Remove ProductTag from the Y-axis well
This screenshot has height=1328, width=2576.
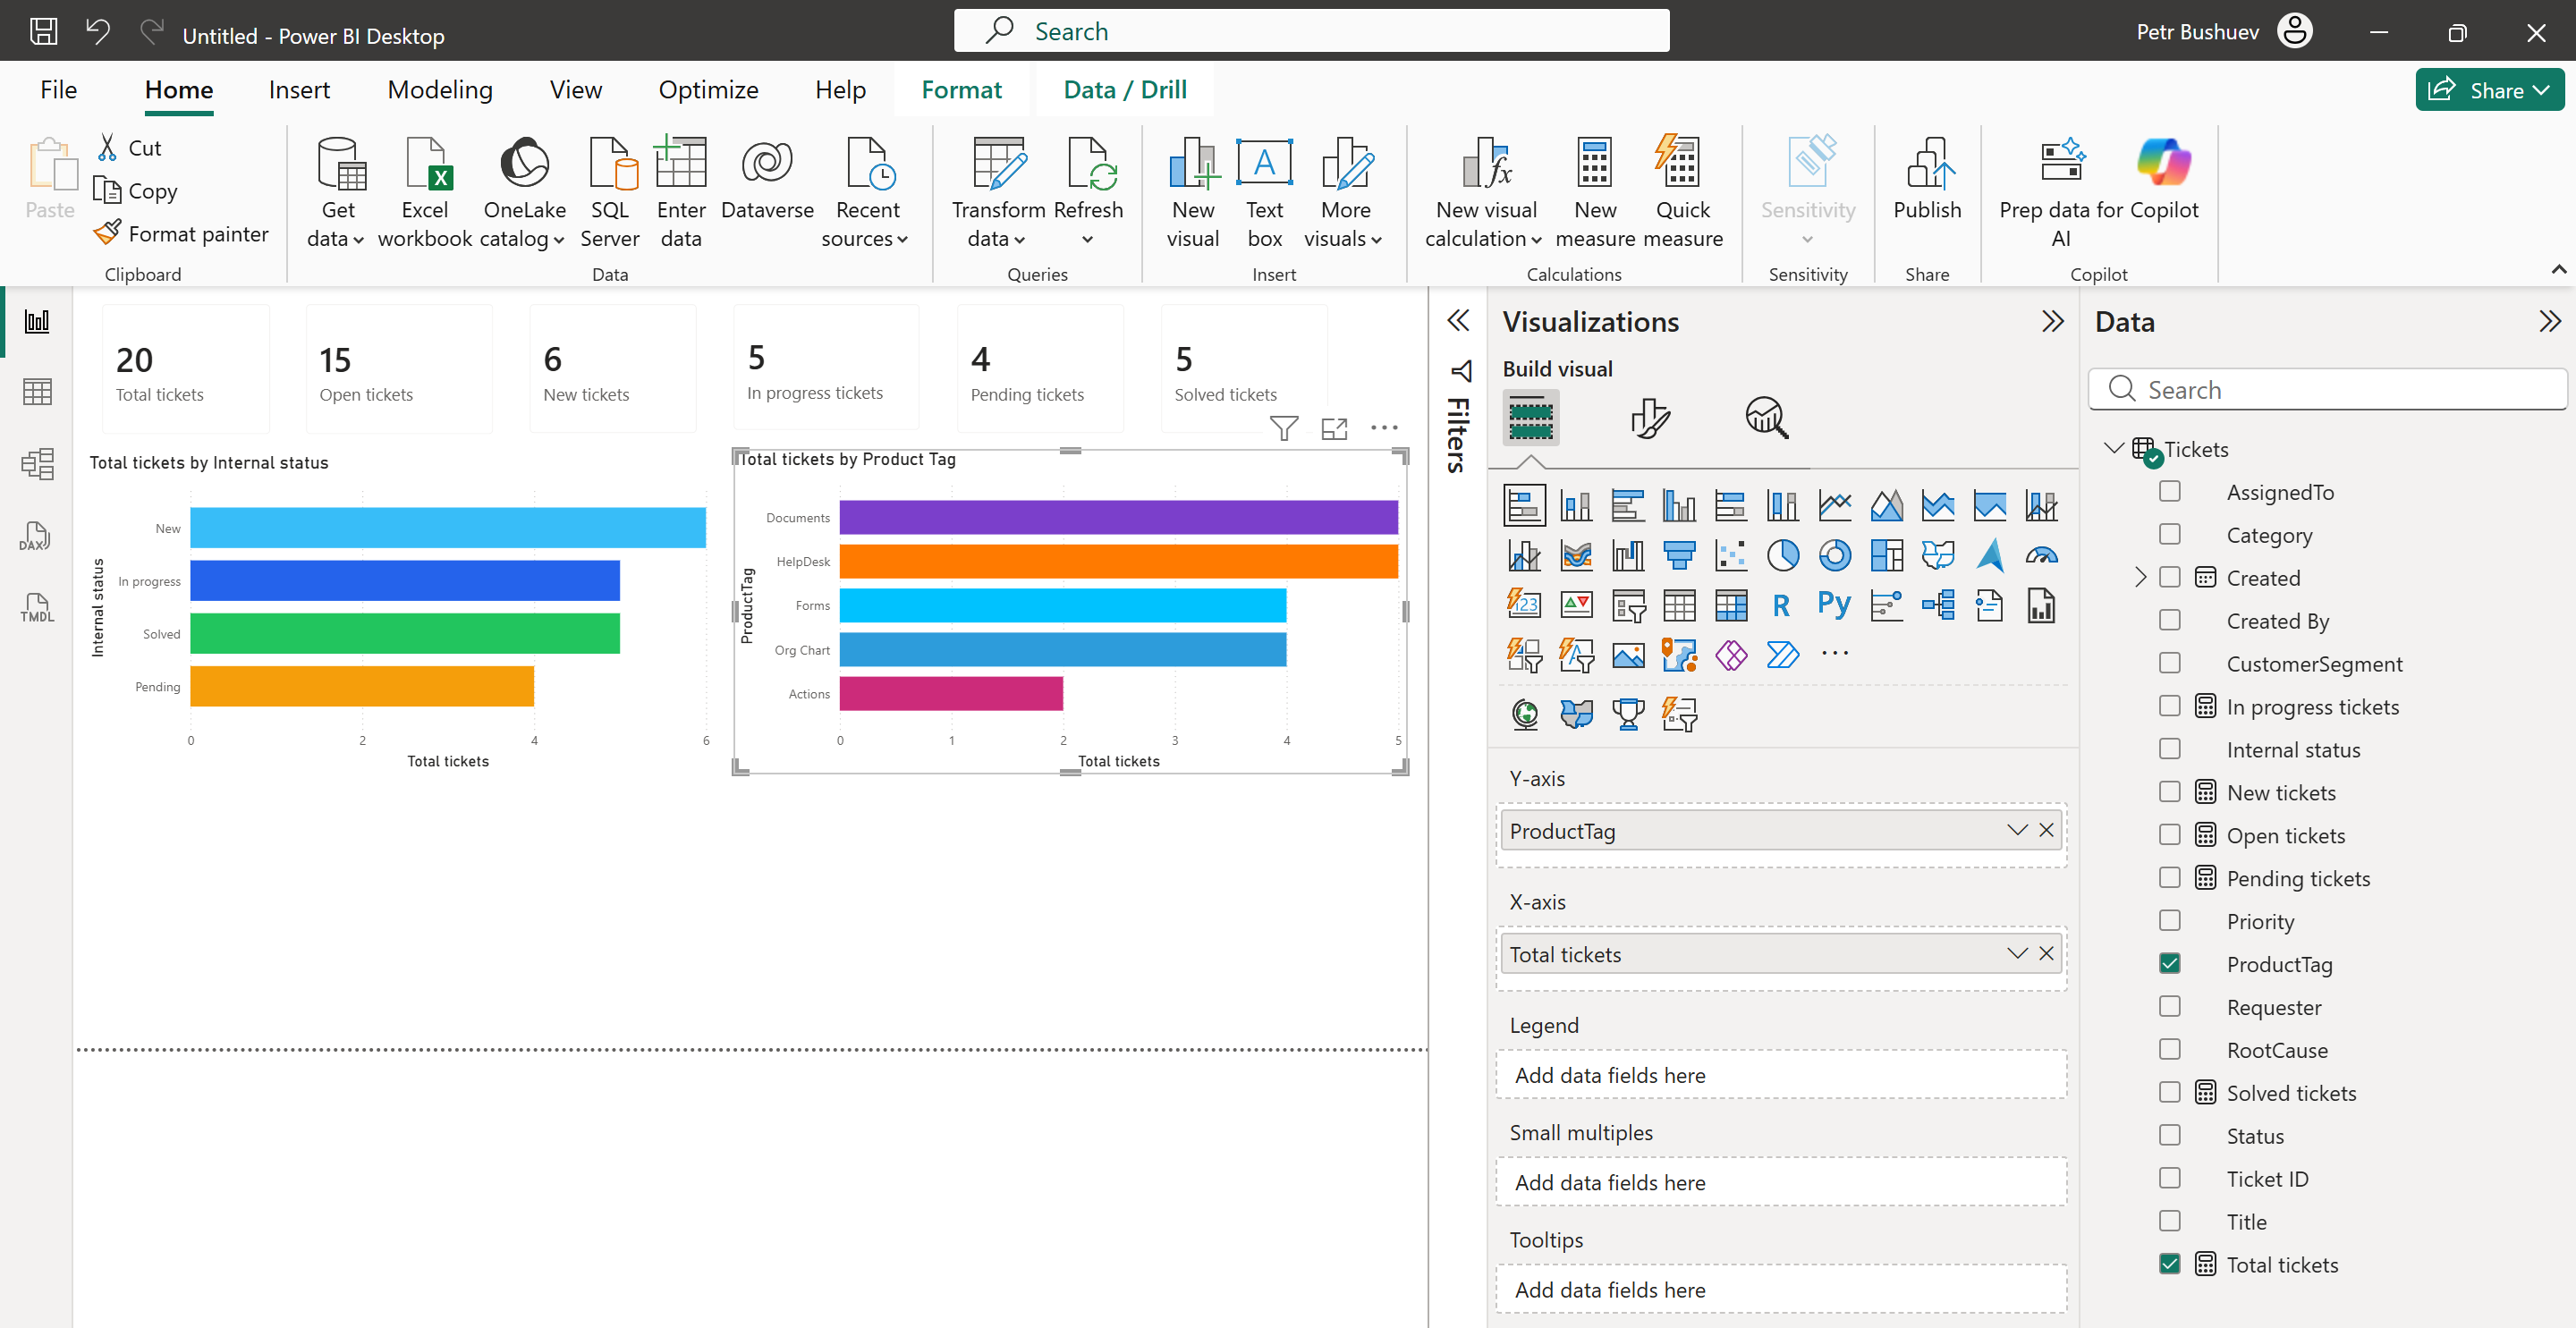[x=2046, y=830]
